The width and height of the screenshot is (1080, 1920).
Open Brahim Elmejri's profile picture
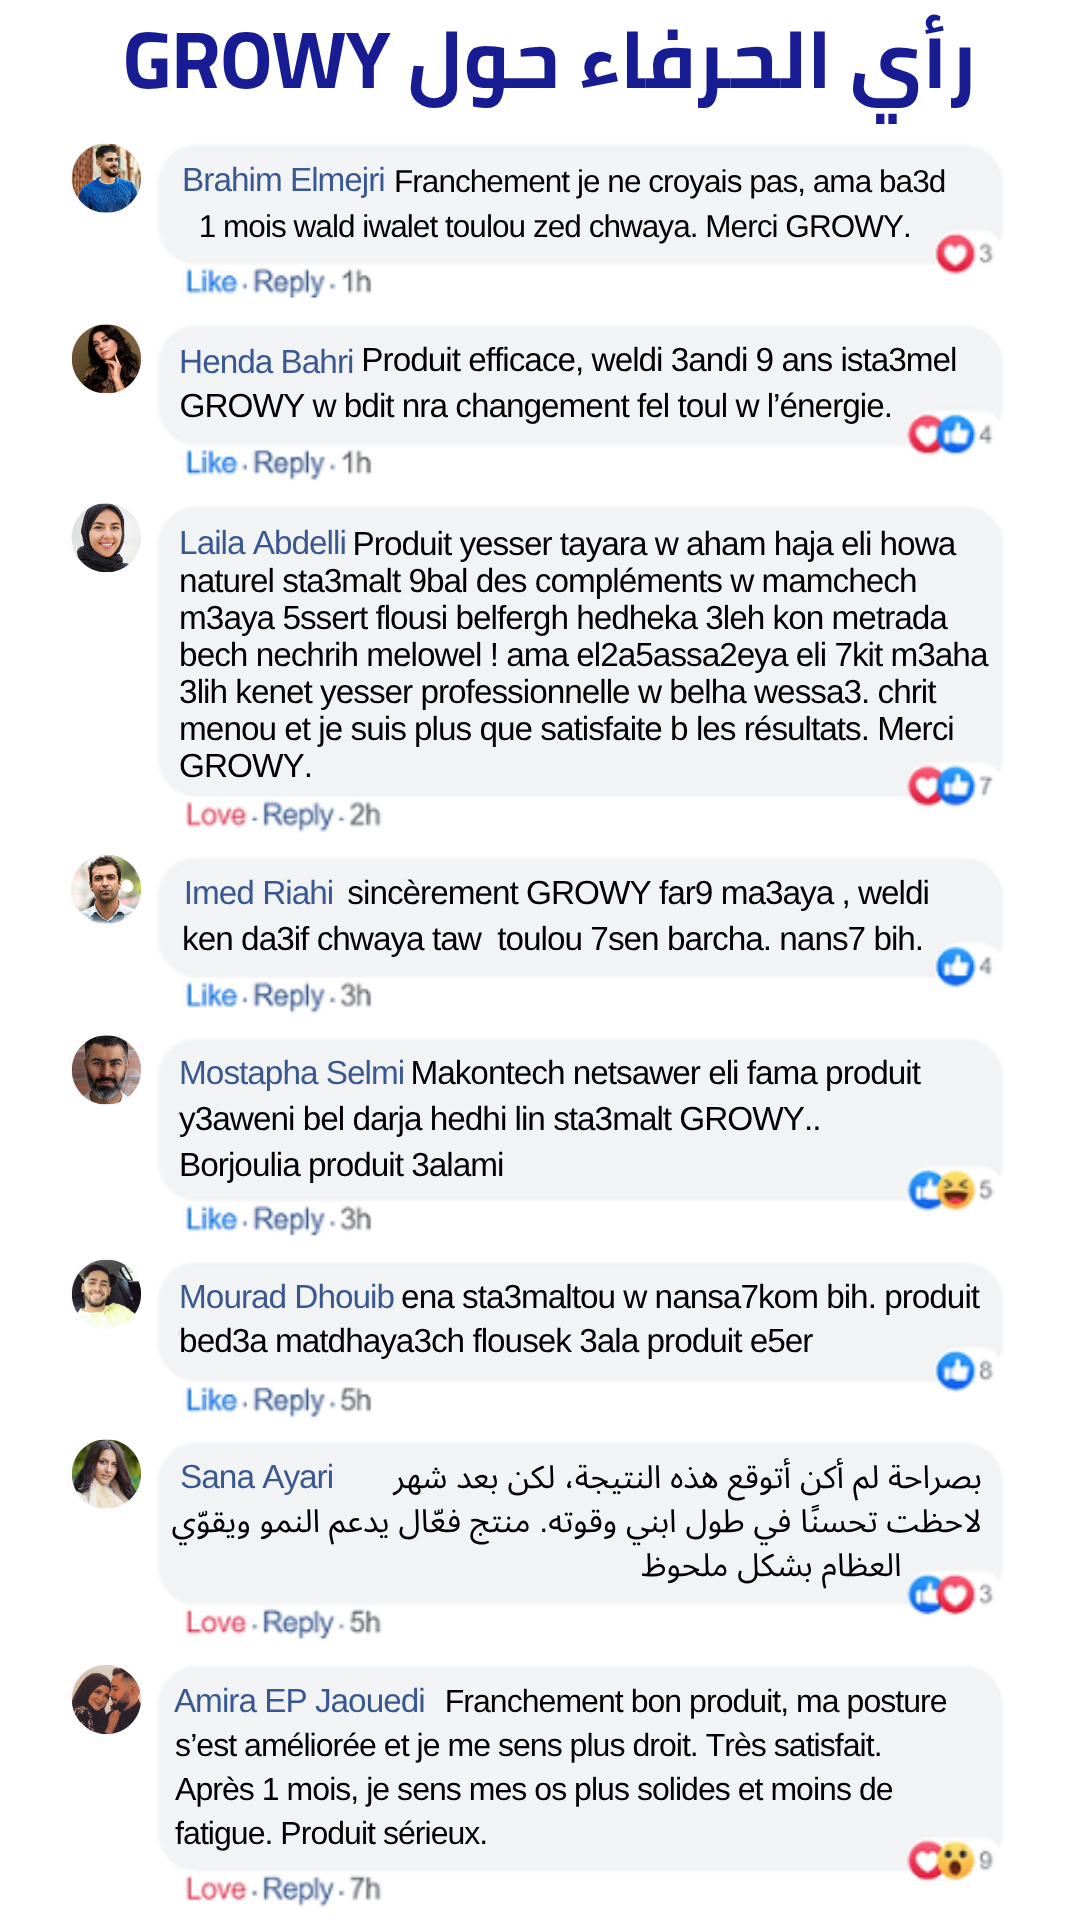(106, 178)
